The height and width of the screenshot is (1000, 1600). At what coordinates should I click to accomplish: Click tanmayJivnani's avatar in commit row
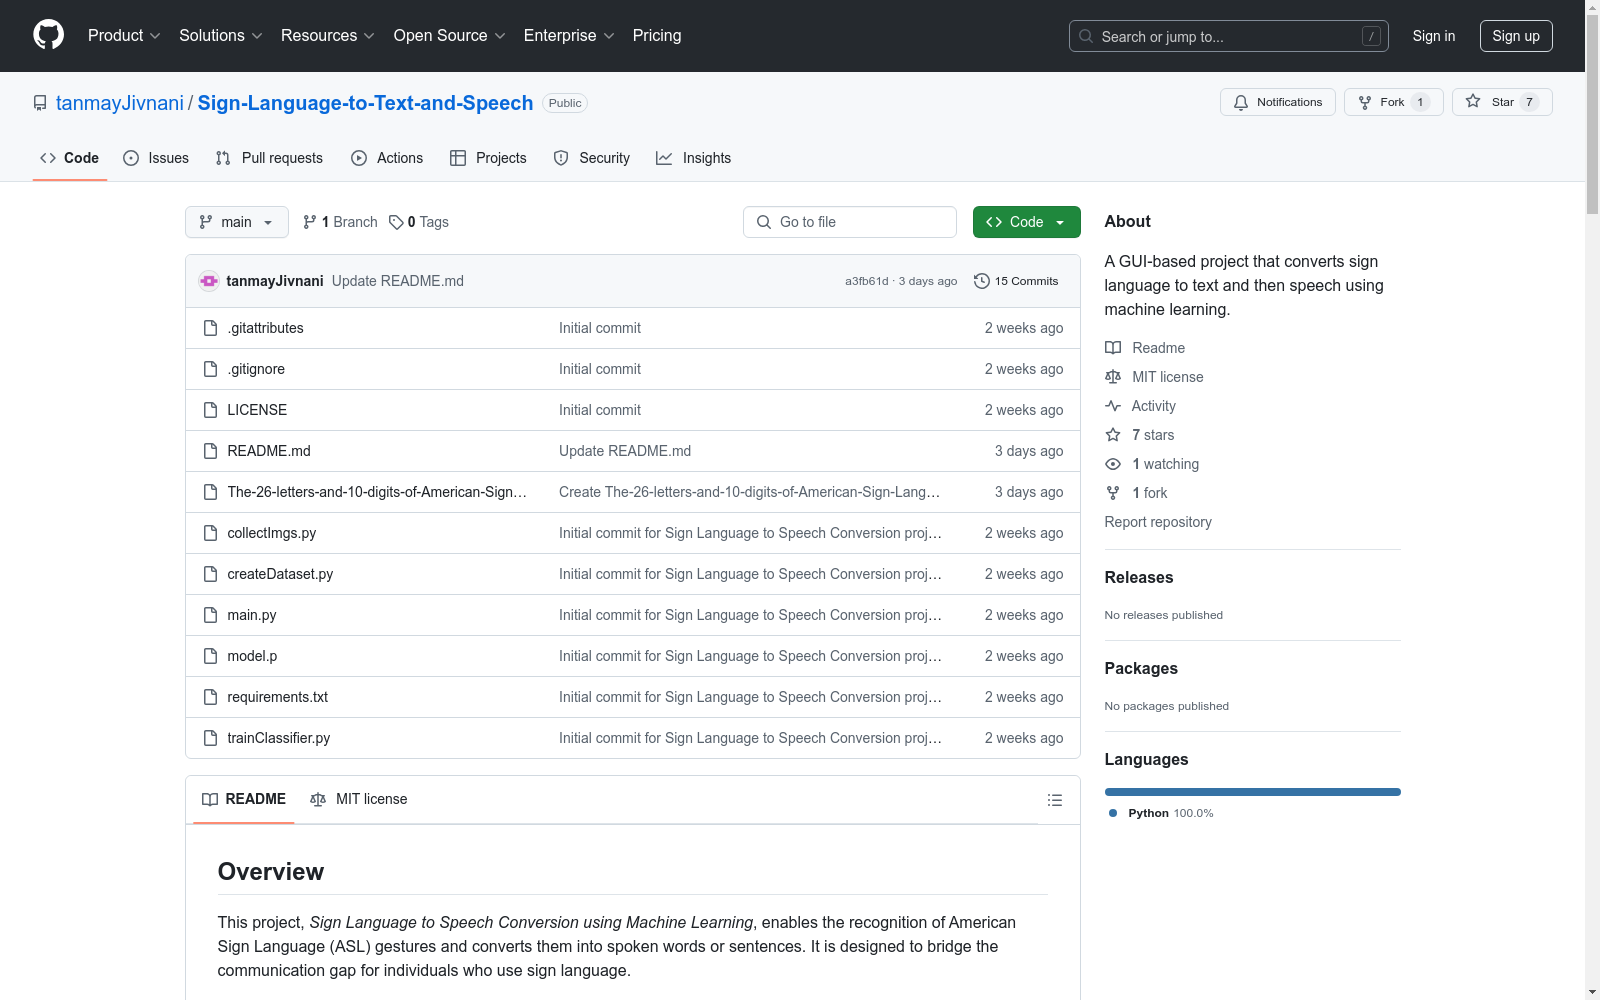(209, 281)
